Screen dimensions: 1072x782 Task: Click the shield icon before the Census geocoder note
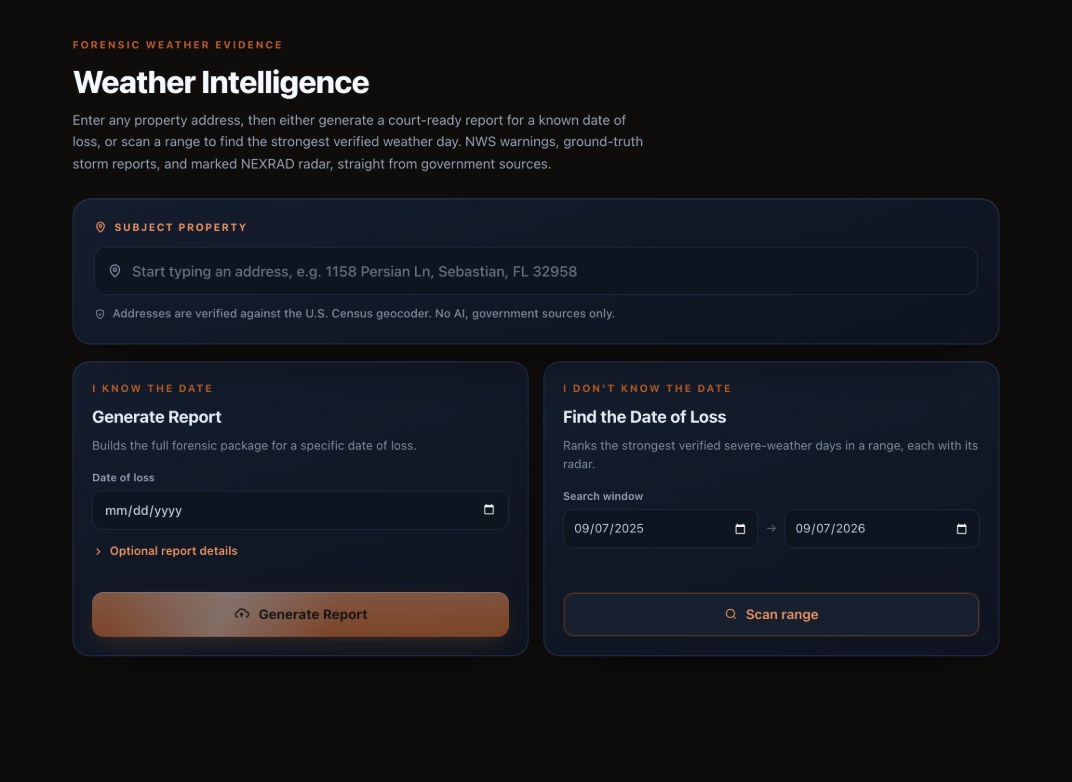coord(100,314)
